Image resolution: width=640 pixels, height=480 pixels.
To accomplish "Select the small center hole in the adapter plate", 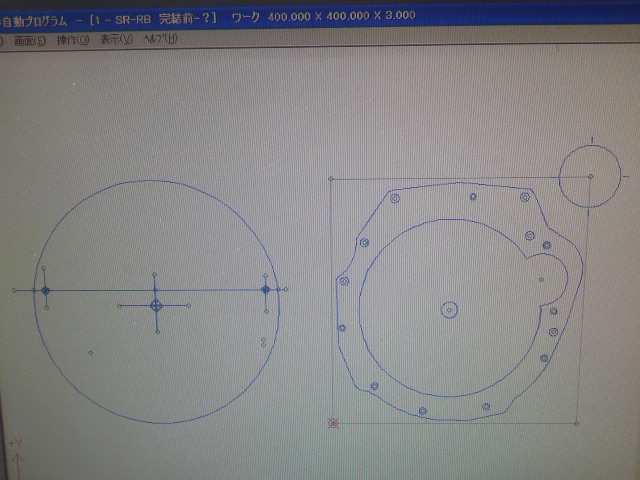I will [449, 310].
